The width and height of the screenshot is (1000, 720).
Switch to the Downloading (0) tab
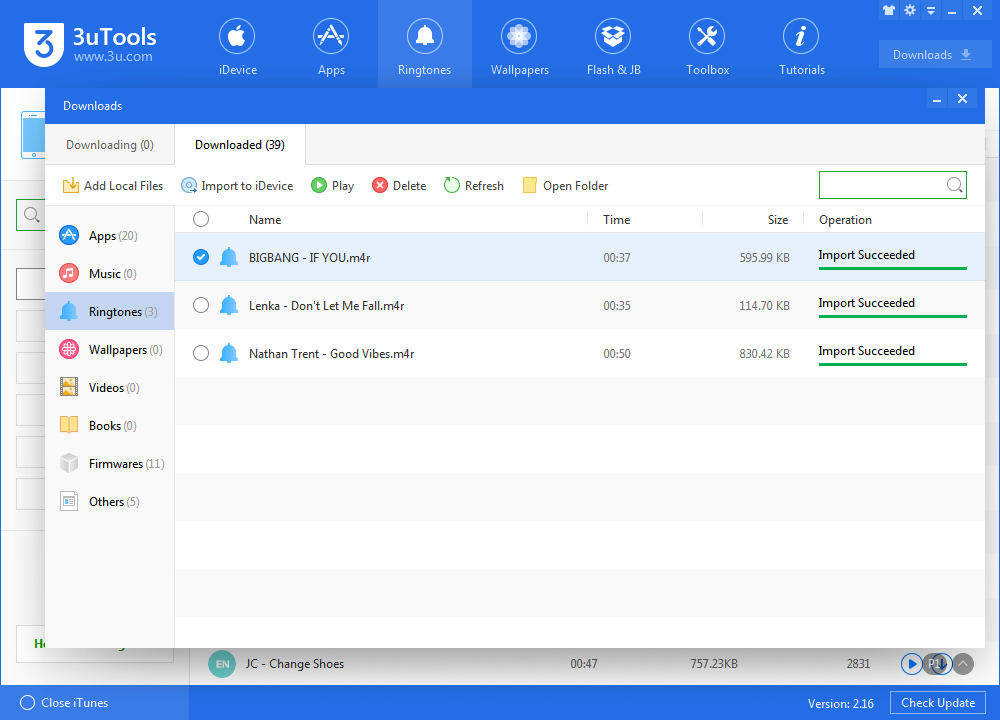point(110,145)
